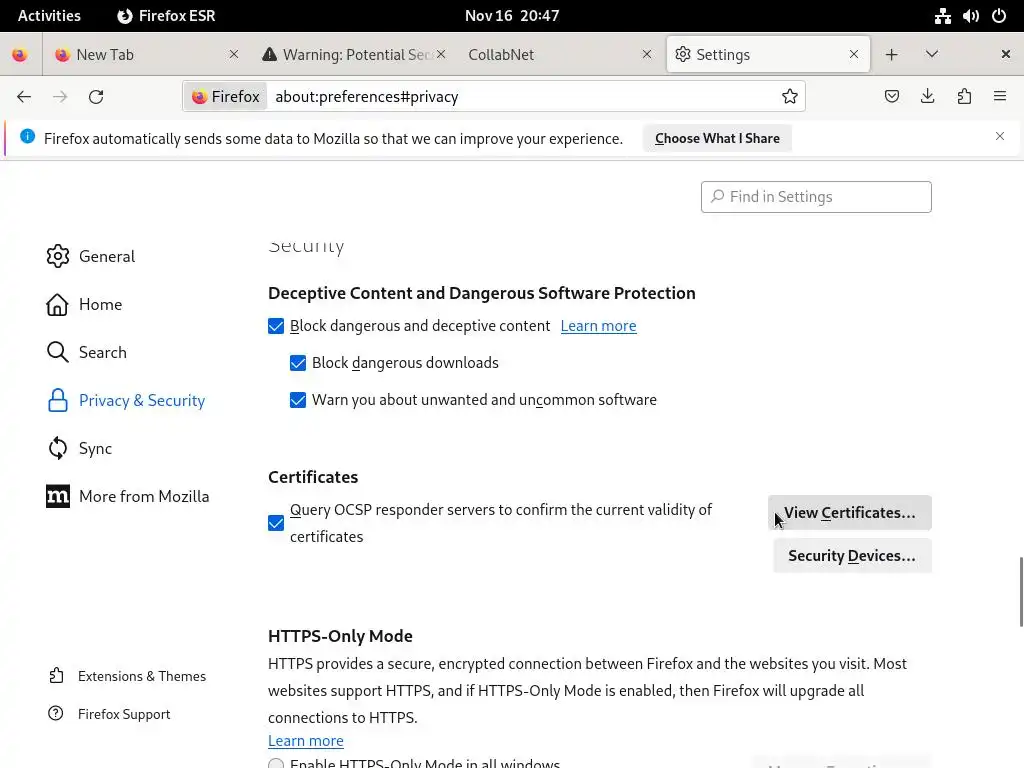Select General in settings sidebar
This screenshot has height=768, width=1024.
pos(106,256)
